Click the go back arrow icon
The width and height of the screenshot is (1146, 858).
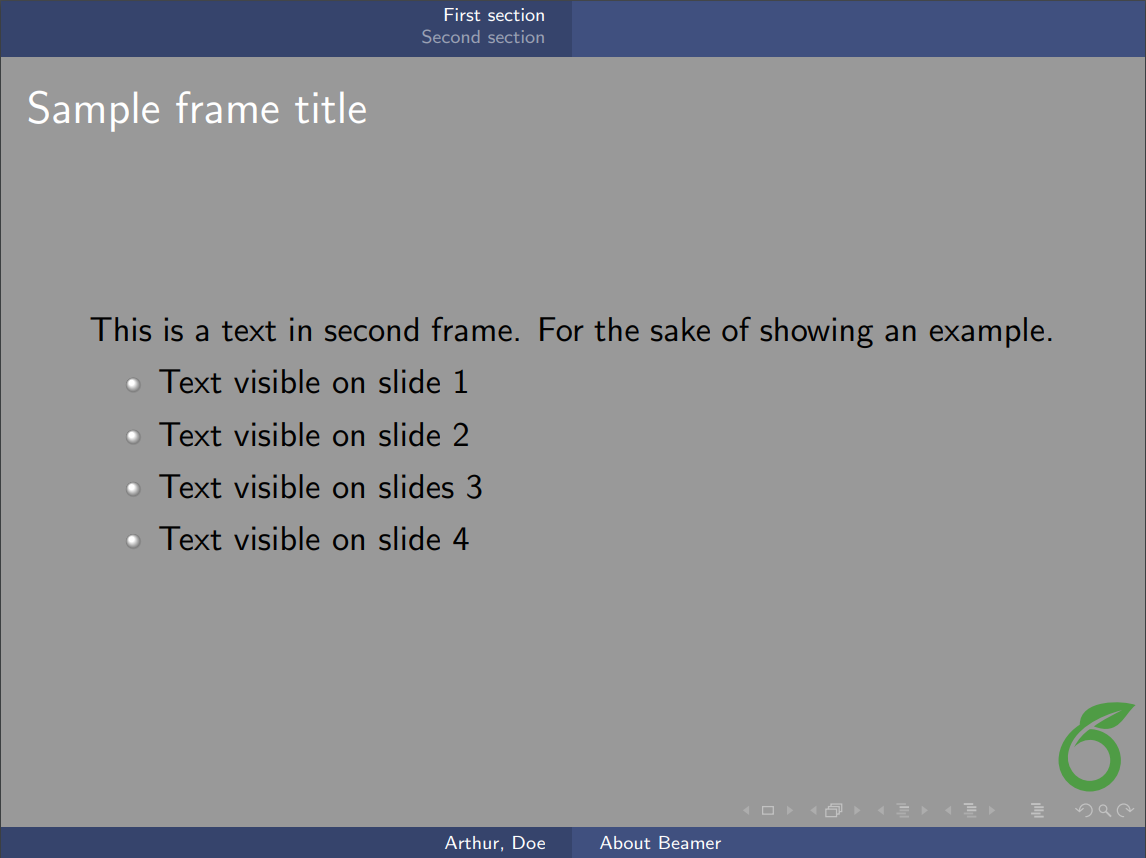point(1083,810)
